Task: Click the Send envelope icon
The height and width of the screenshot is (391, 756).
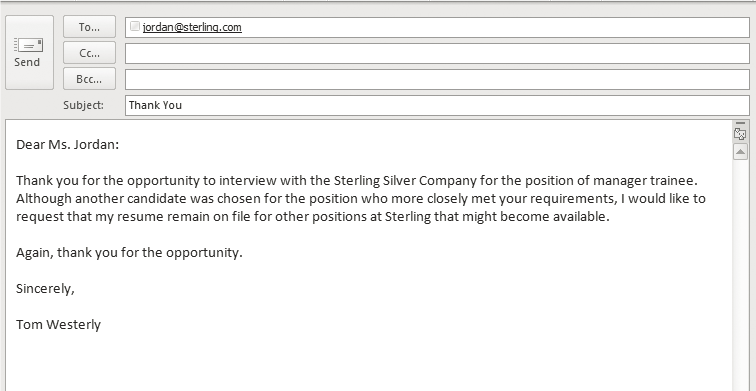Action: (x=28, y=45)
